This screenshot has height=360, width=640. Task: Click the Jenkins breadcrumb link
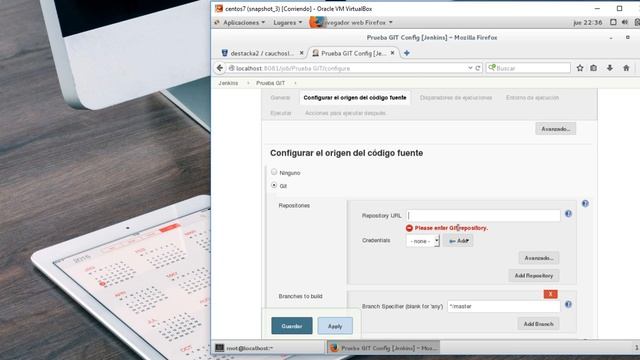228,83
